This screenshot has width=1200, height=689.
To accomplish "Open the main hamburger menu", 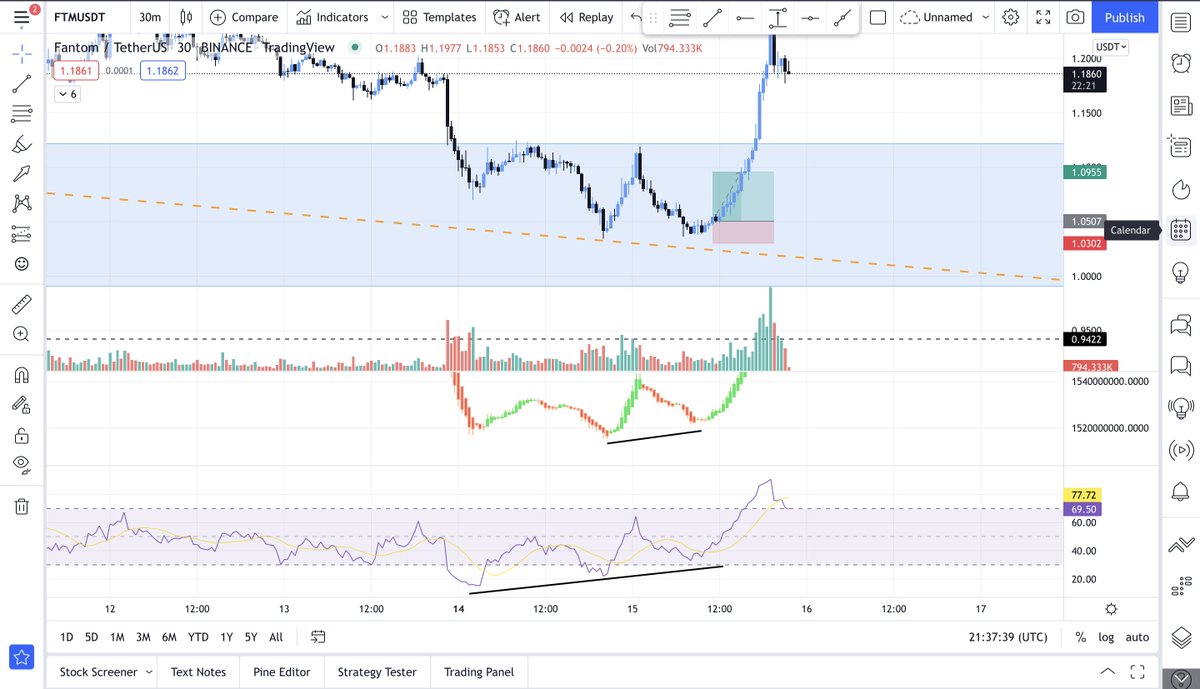I will pyautogui.click(x=21, y=17).
